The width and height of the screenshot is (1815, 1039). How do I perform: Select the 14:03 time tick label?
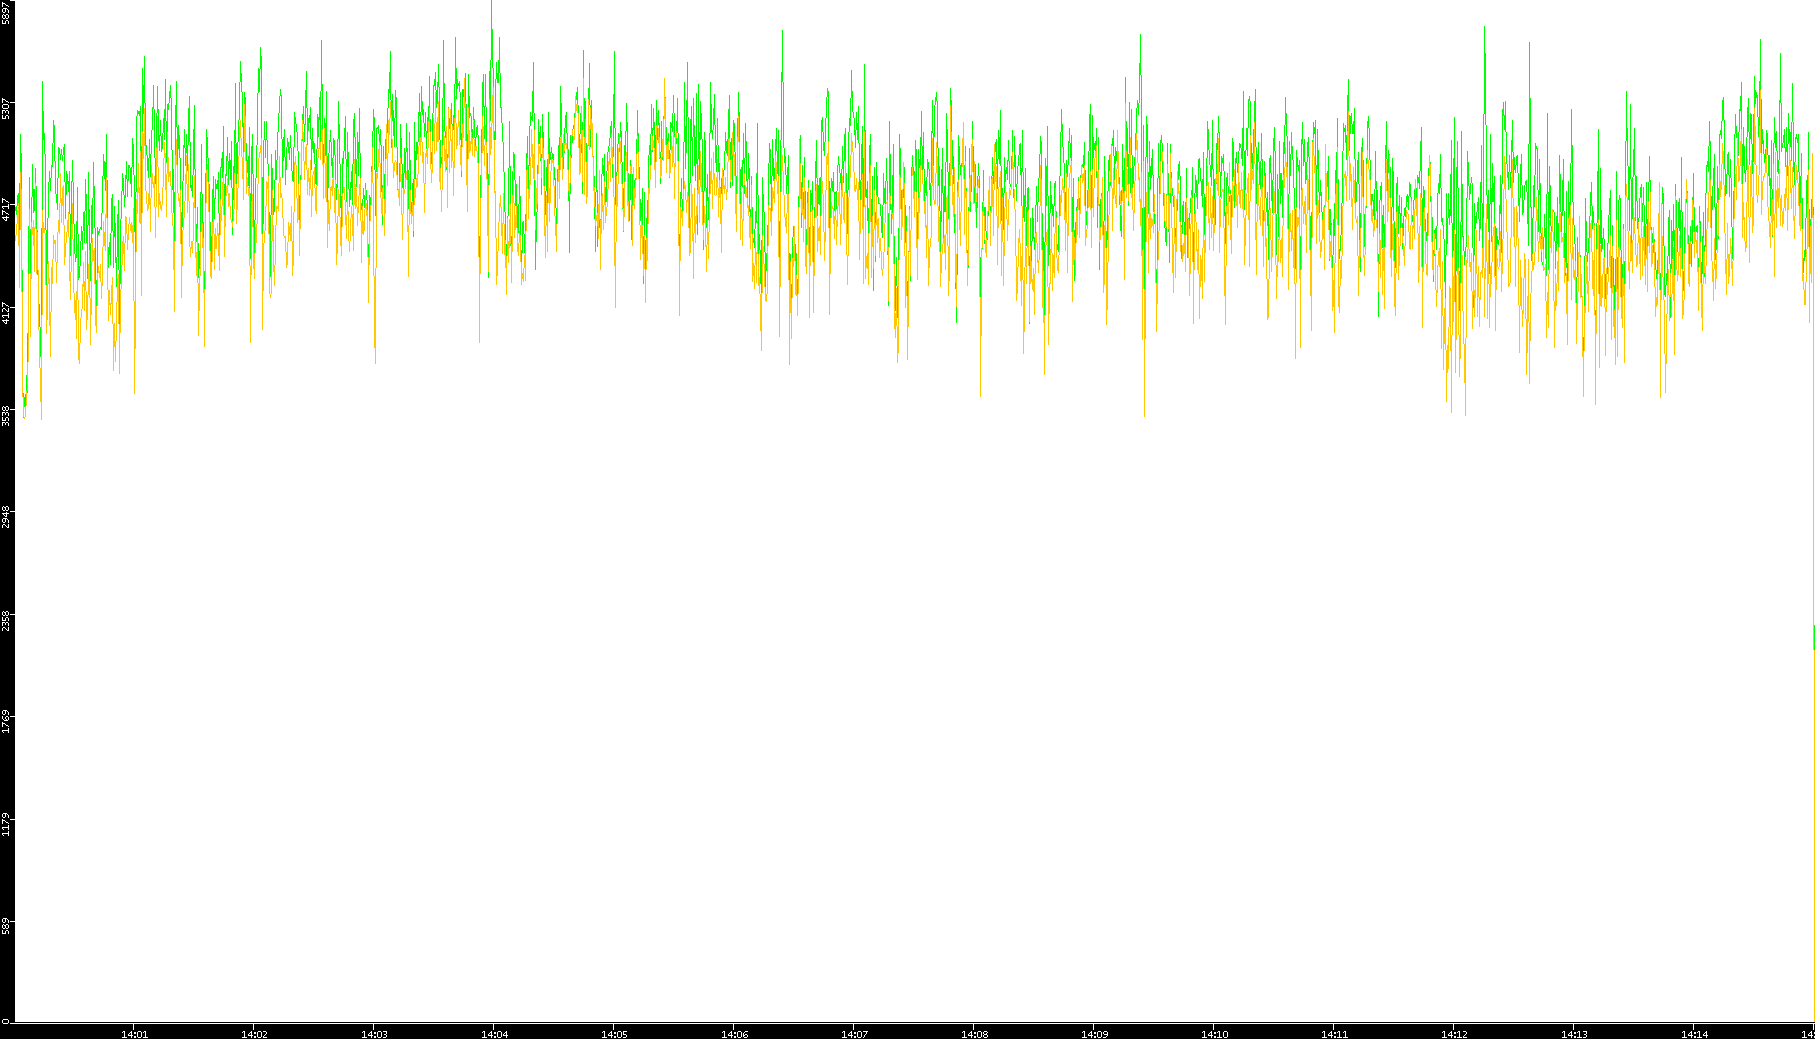(374, 1034)
